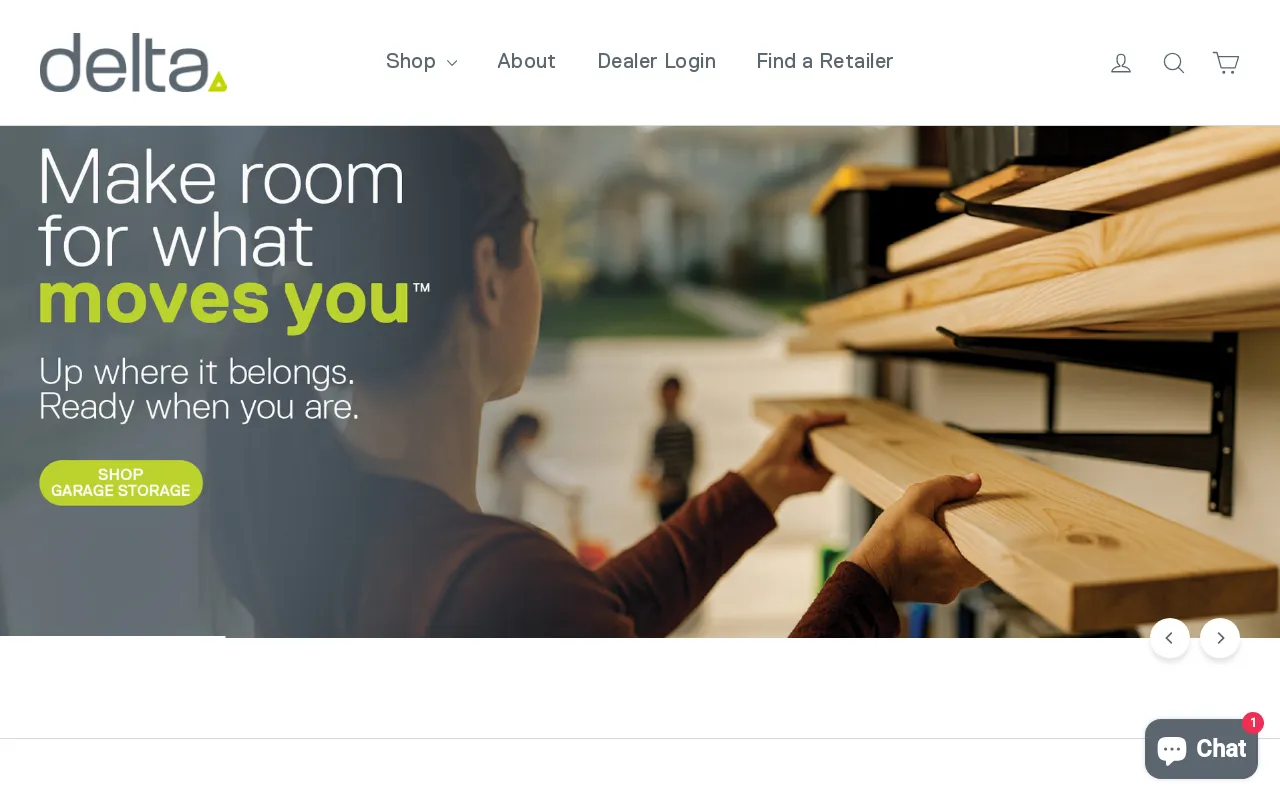Click the slideshow progress bar

[112, 637]
